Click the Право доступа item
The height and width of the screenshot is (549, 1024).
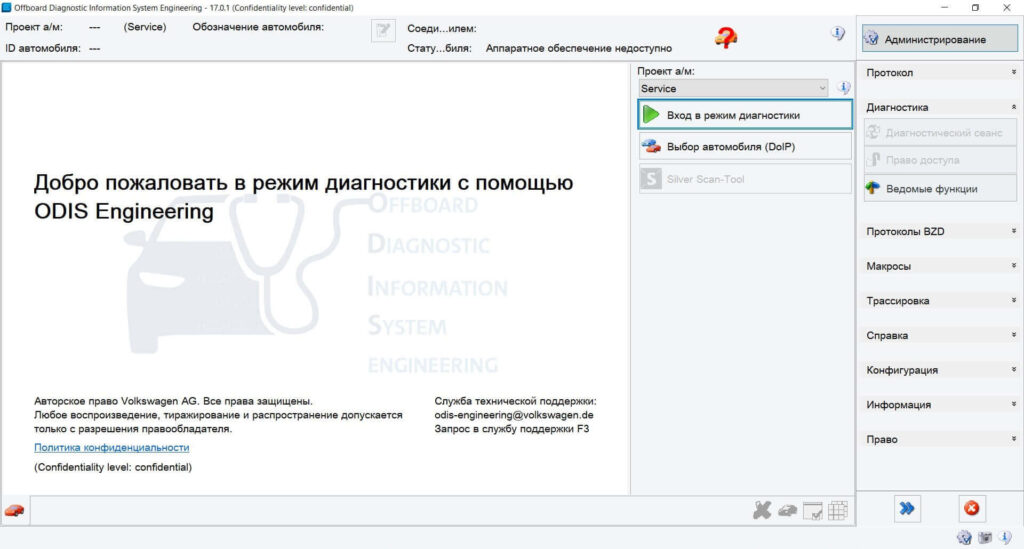pyautogui.click(x=940, y=160)
